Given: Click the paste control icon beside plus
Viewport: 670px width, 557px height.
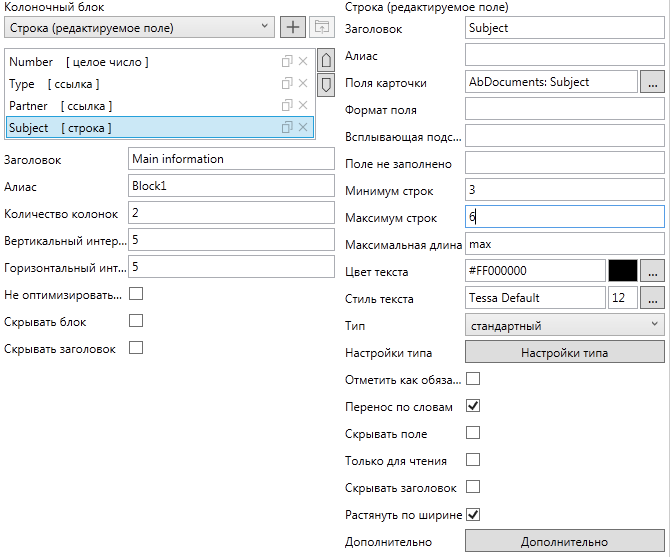Looking at the screenshot, I should (x=320, y=26).
